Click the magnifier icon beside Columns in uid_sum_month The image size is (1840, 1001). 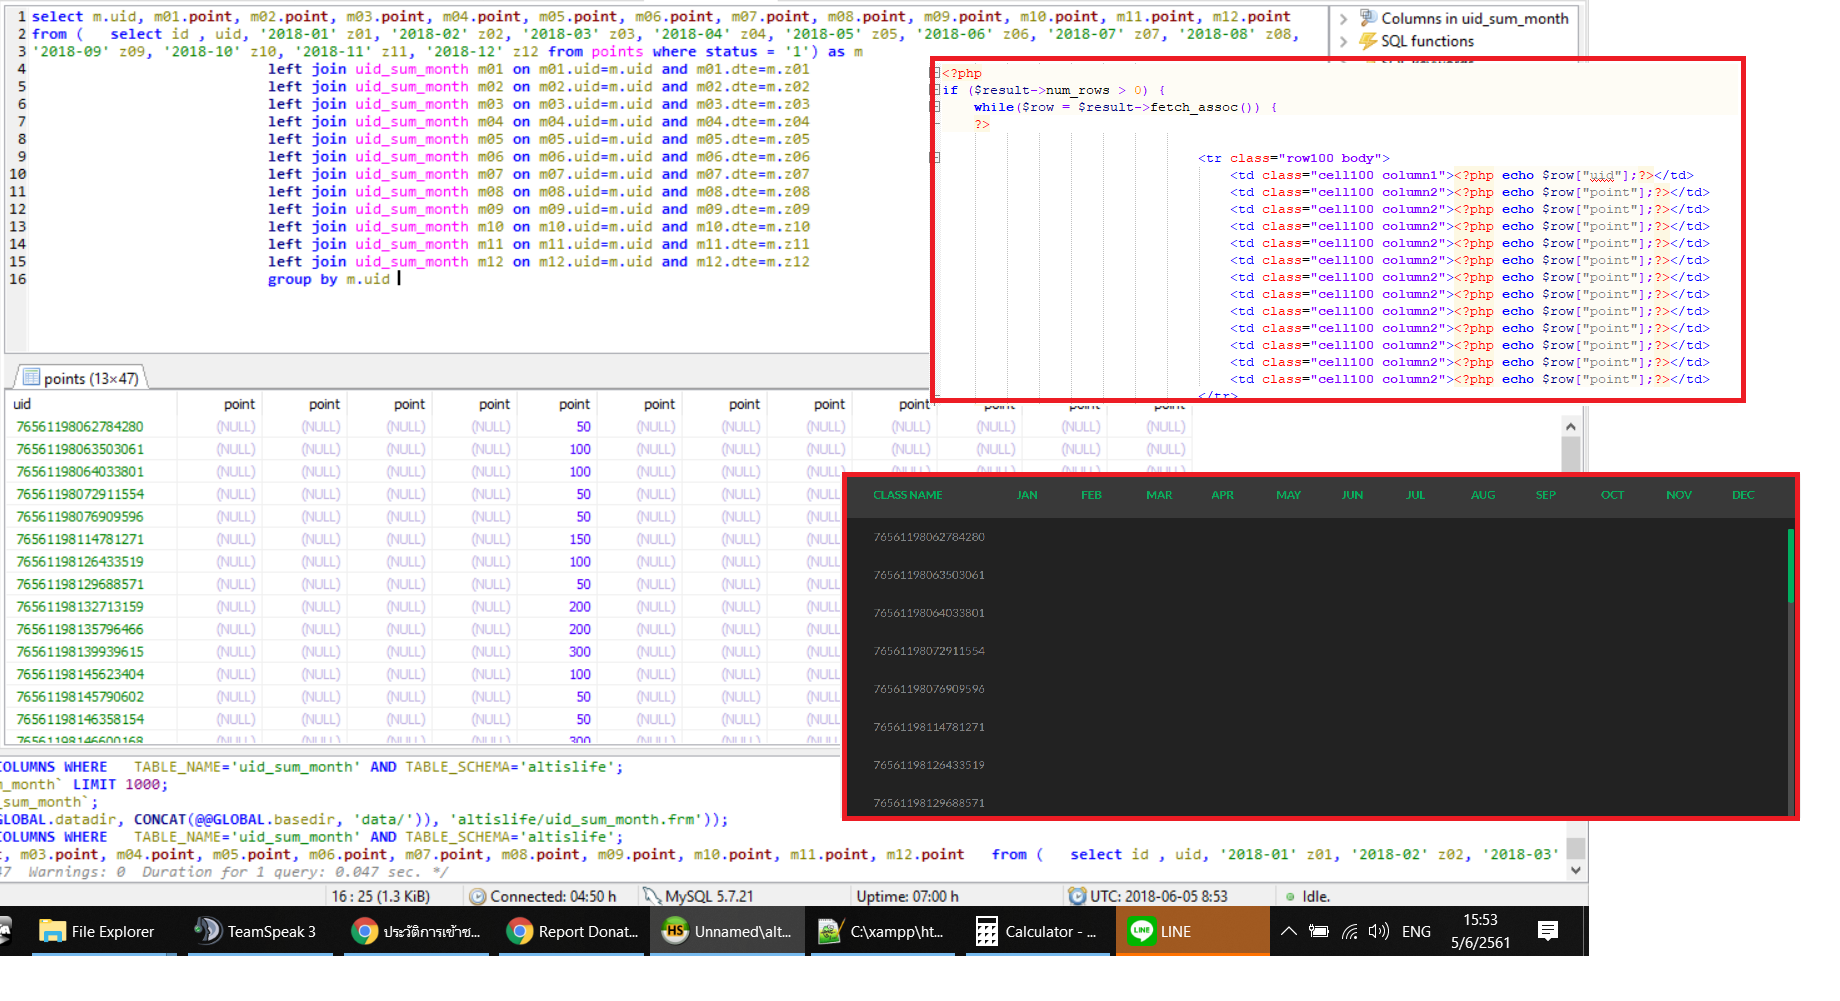tap(1367, 18)
